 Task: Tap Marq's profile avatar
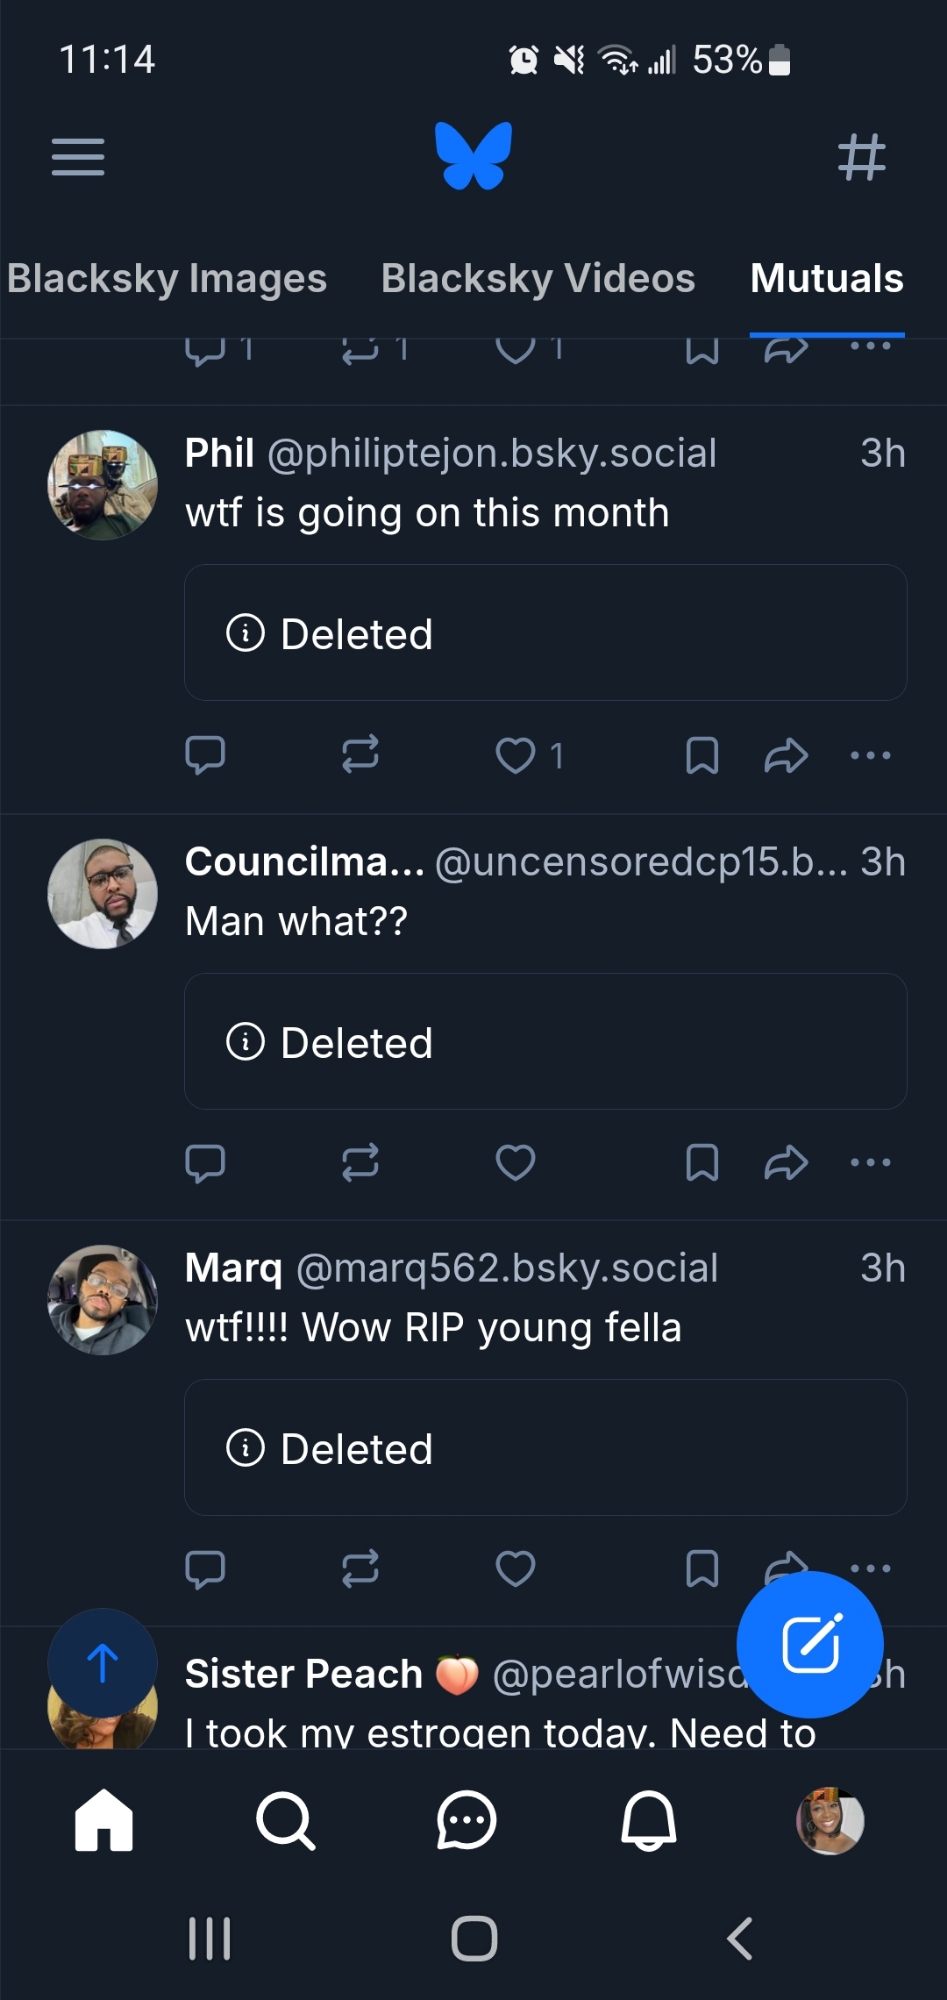[x=102, y=1299]
